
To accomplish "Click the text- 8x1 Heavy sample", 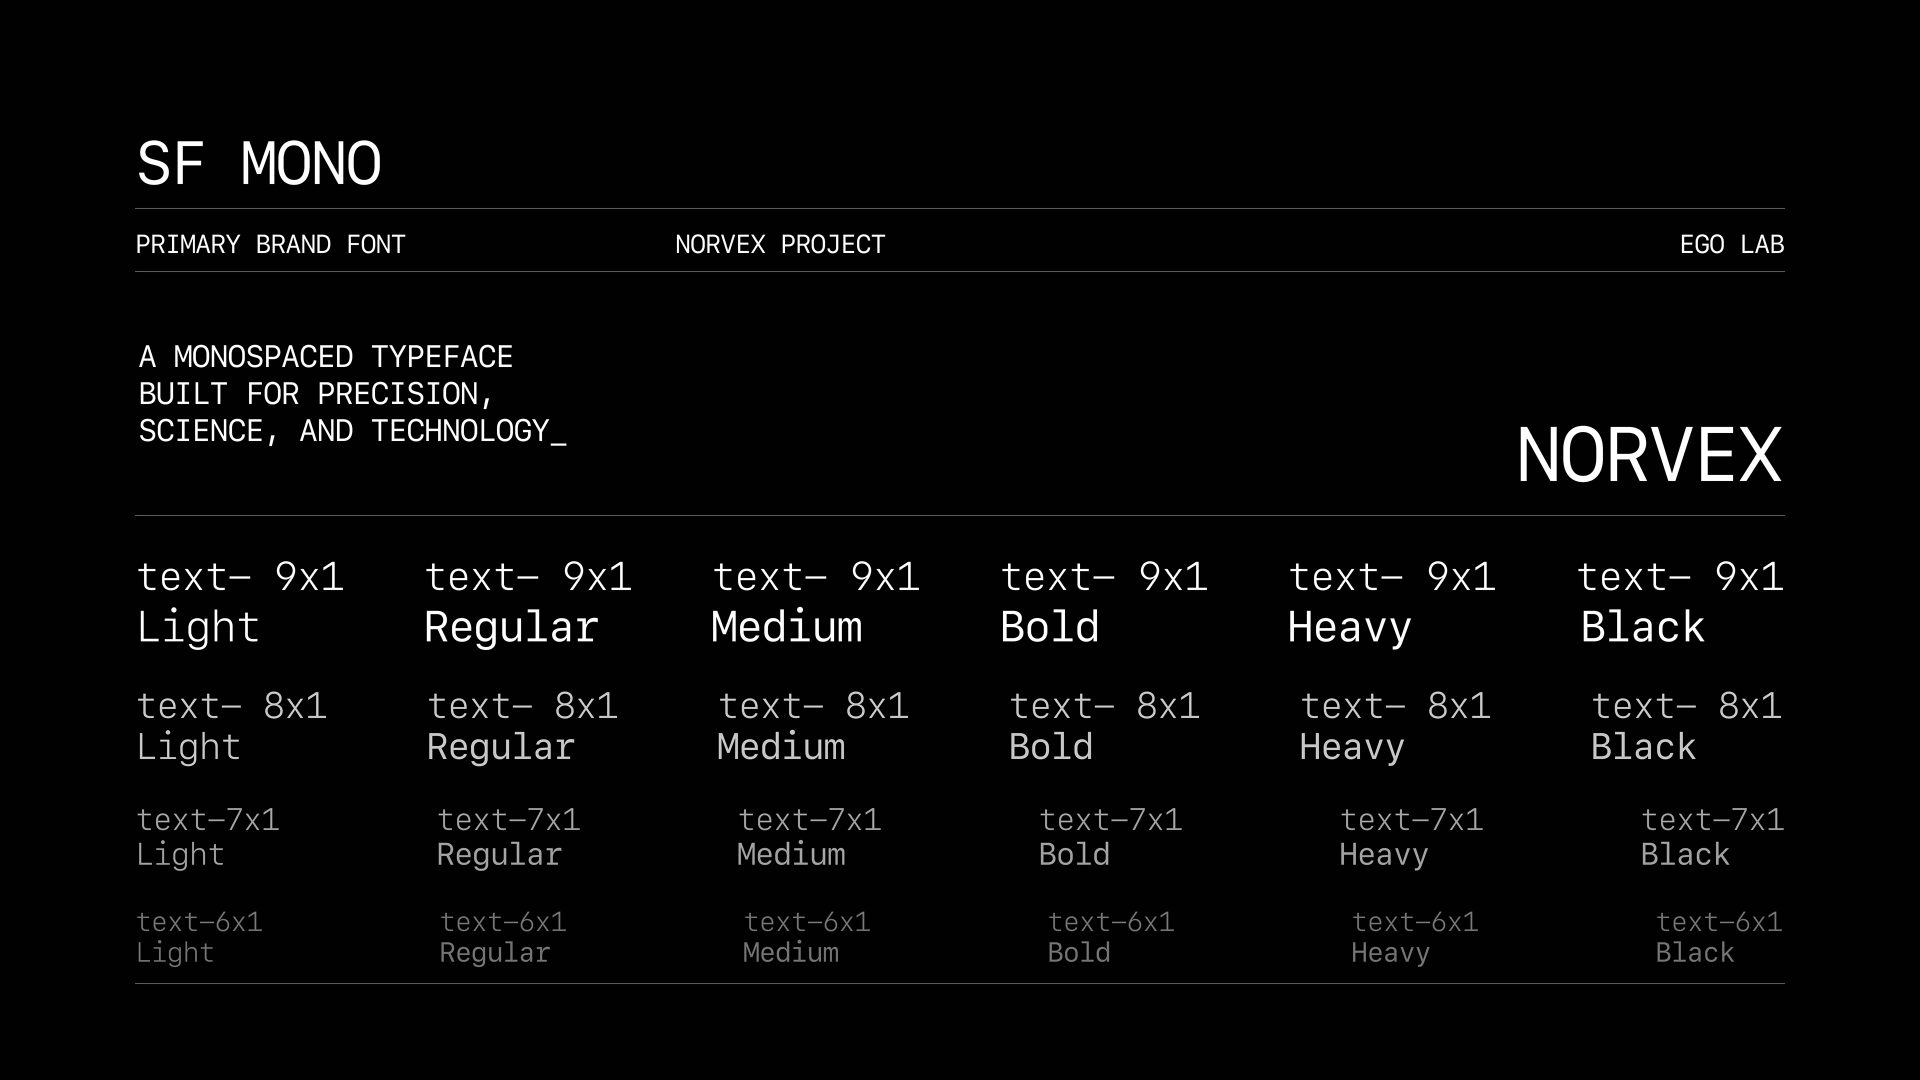I will 1395,727.
